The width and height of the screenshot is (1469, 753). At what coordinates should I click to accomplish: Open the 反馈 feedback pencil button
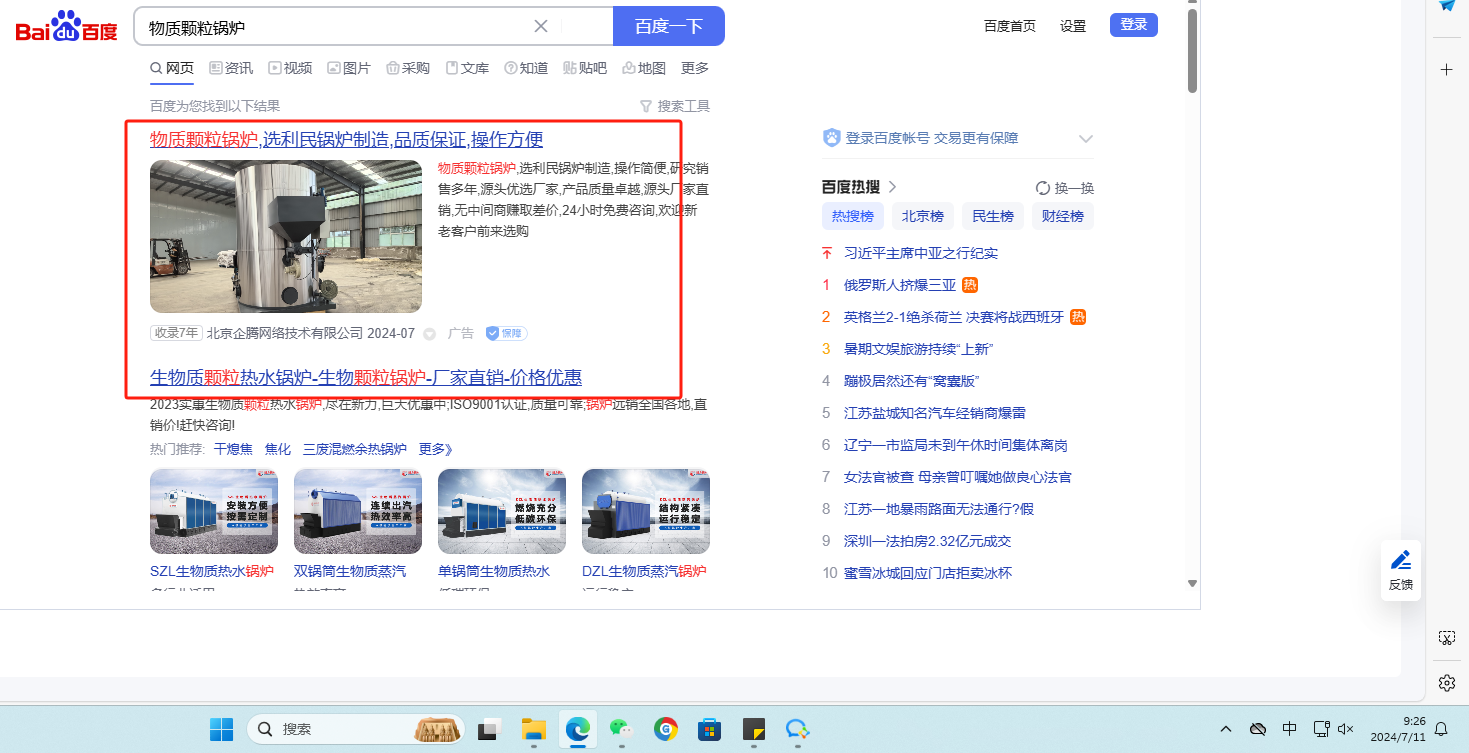tap(1401, 570)
